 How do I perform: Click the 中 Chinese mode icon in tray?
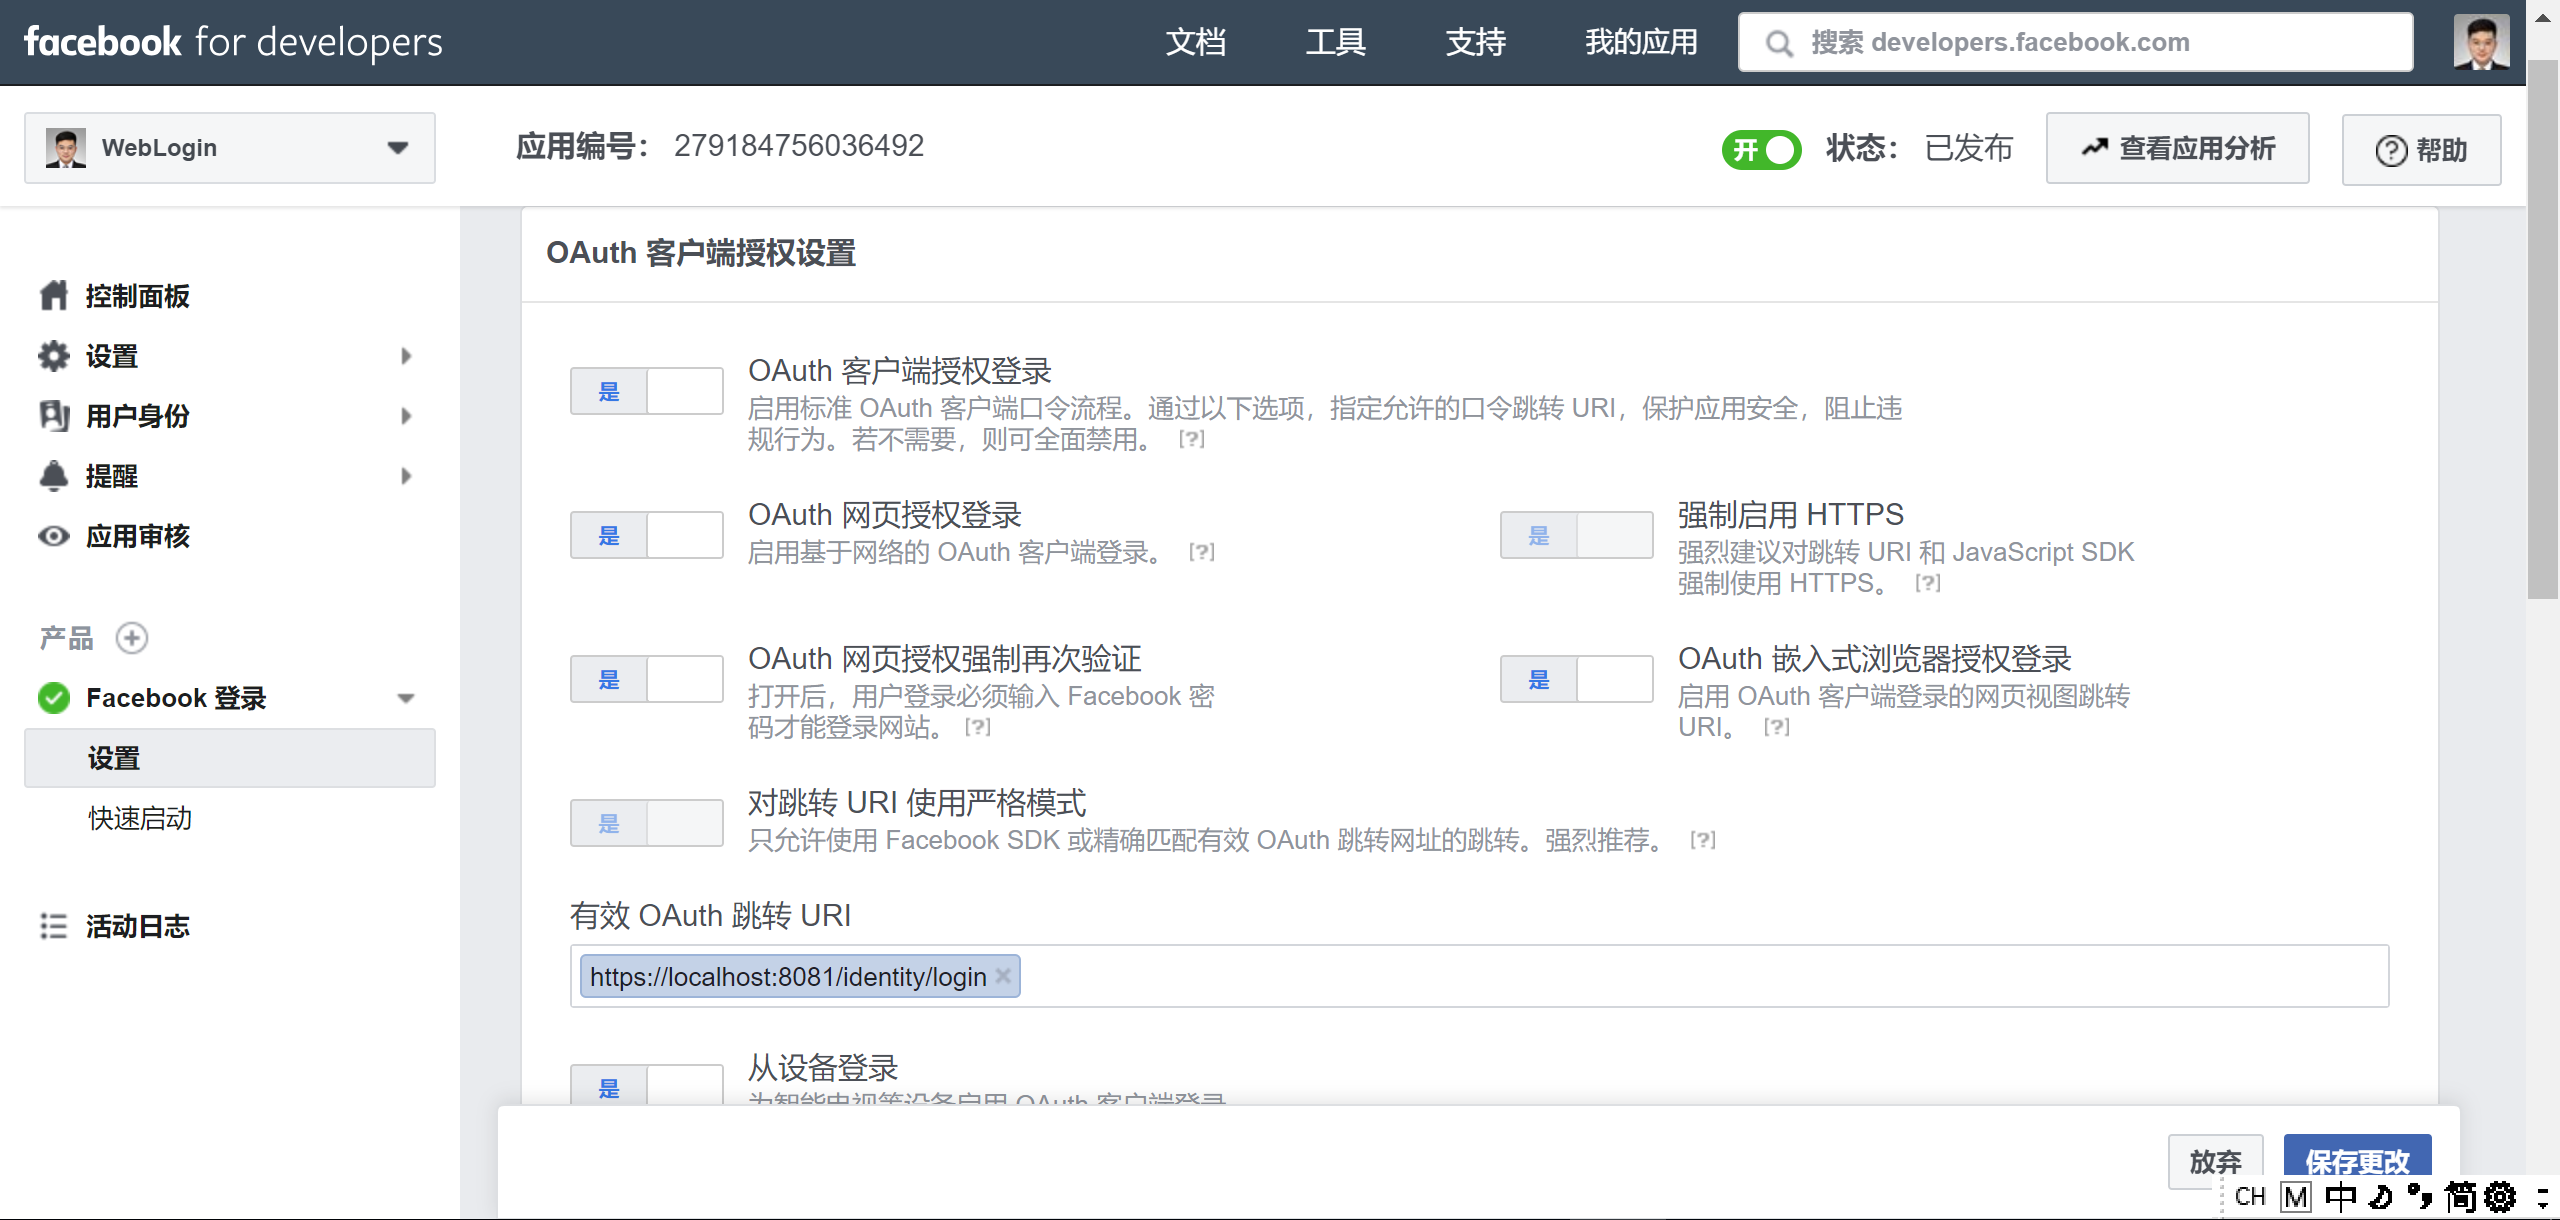click(x=2341, y=1196)
